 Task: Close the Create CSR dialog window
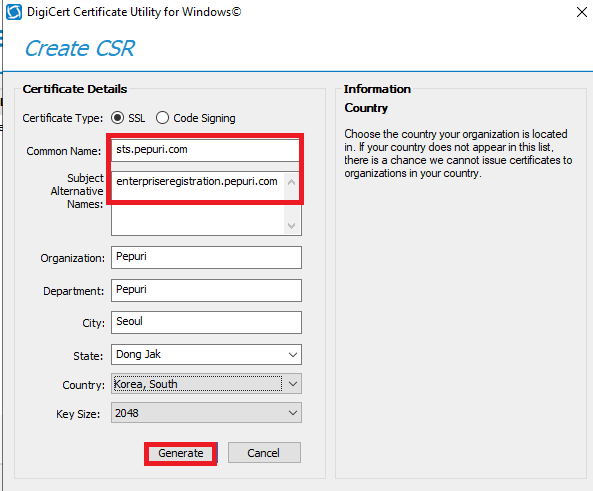click(x=582, y=12)
